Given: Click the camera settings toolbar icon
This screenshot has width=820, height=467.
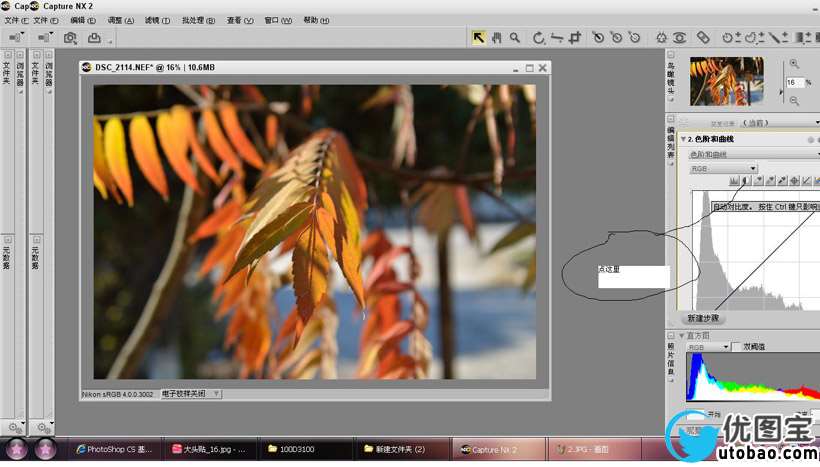Looking at the screenshot, I should click(70, 38).
